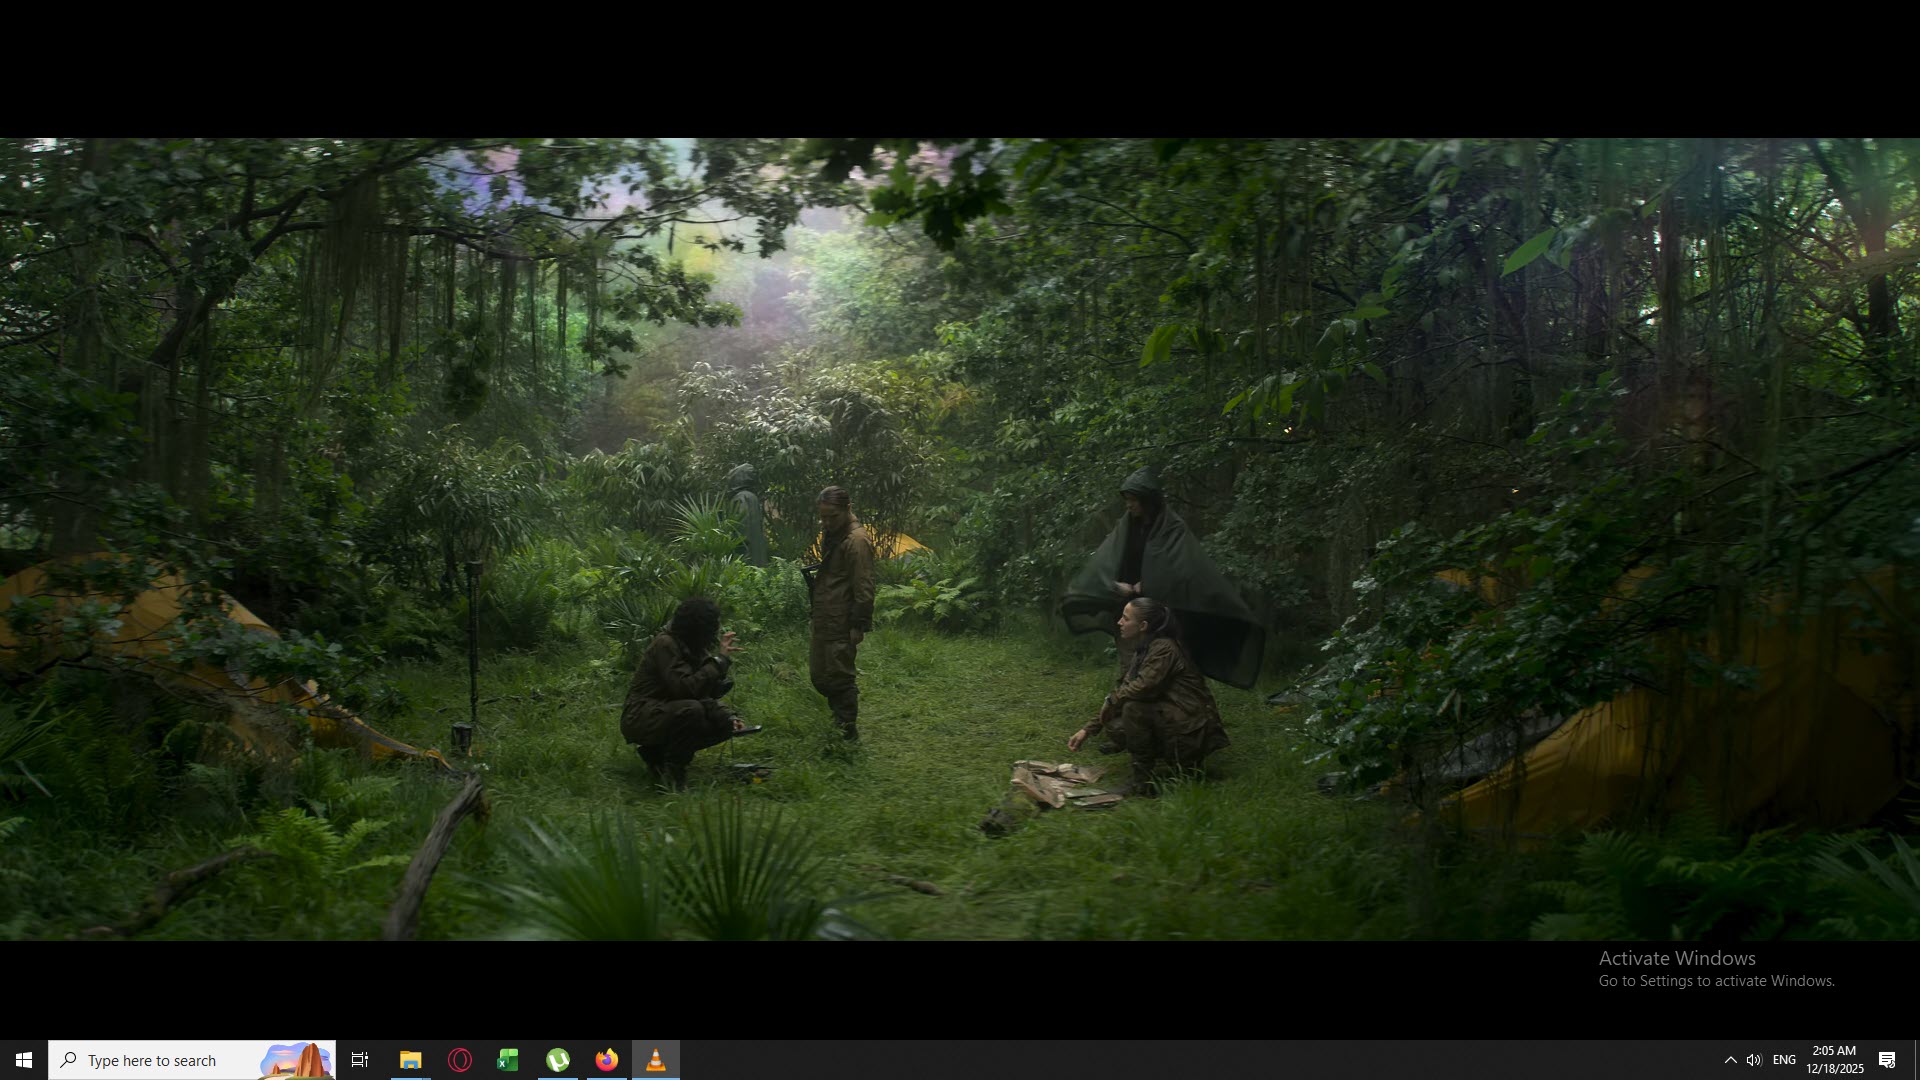The image size is (1920, 1080).
Task: Switch to uTorrent from taskbar
Action: [x=558, y=1060]
